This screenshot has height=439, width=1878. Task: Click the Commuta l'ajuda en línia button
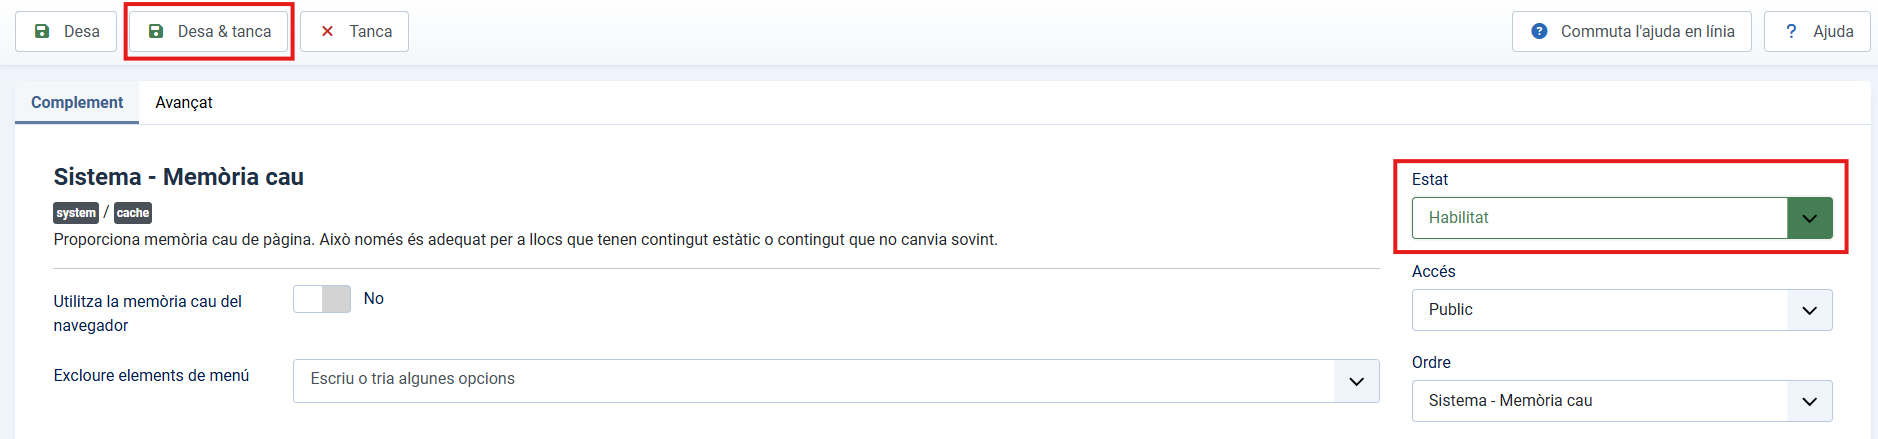click(1646, 32)
